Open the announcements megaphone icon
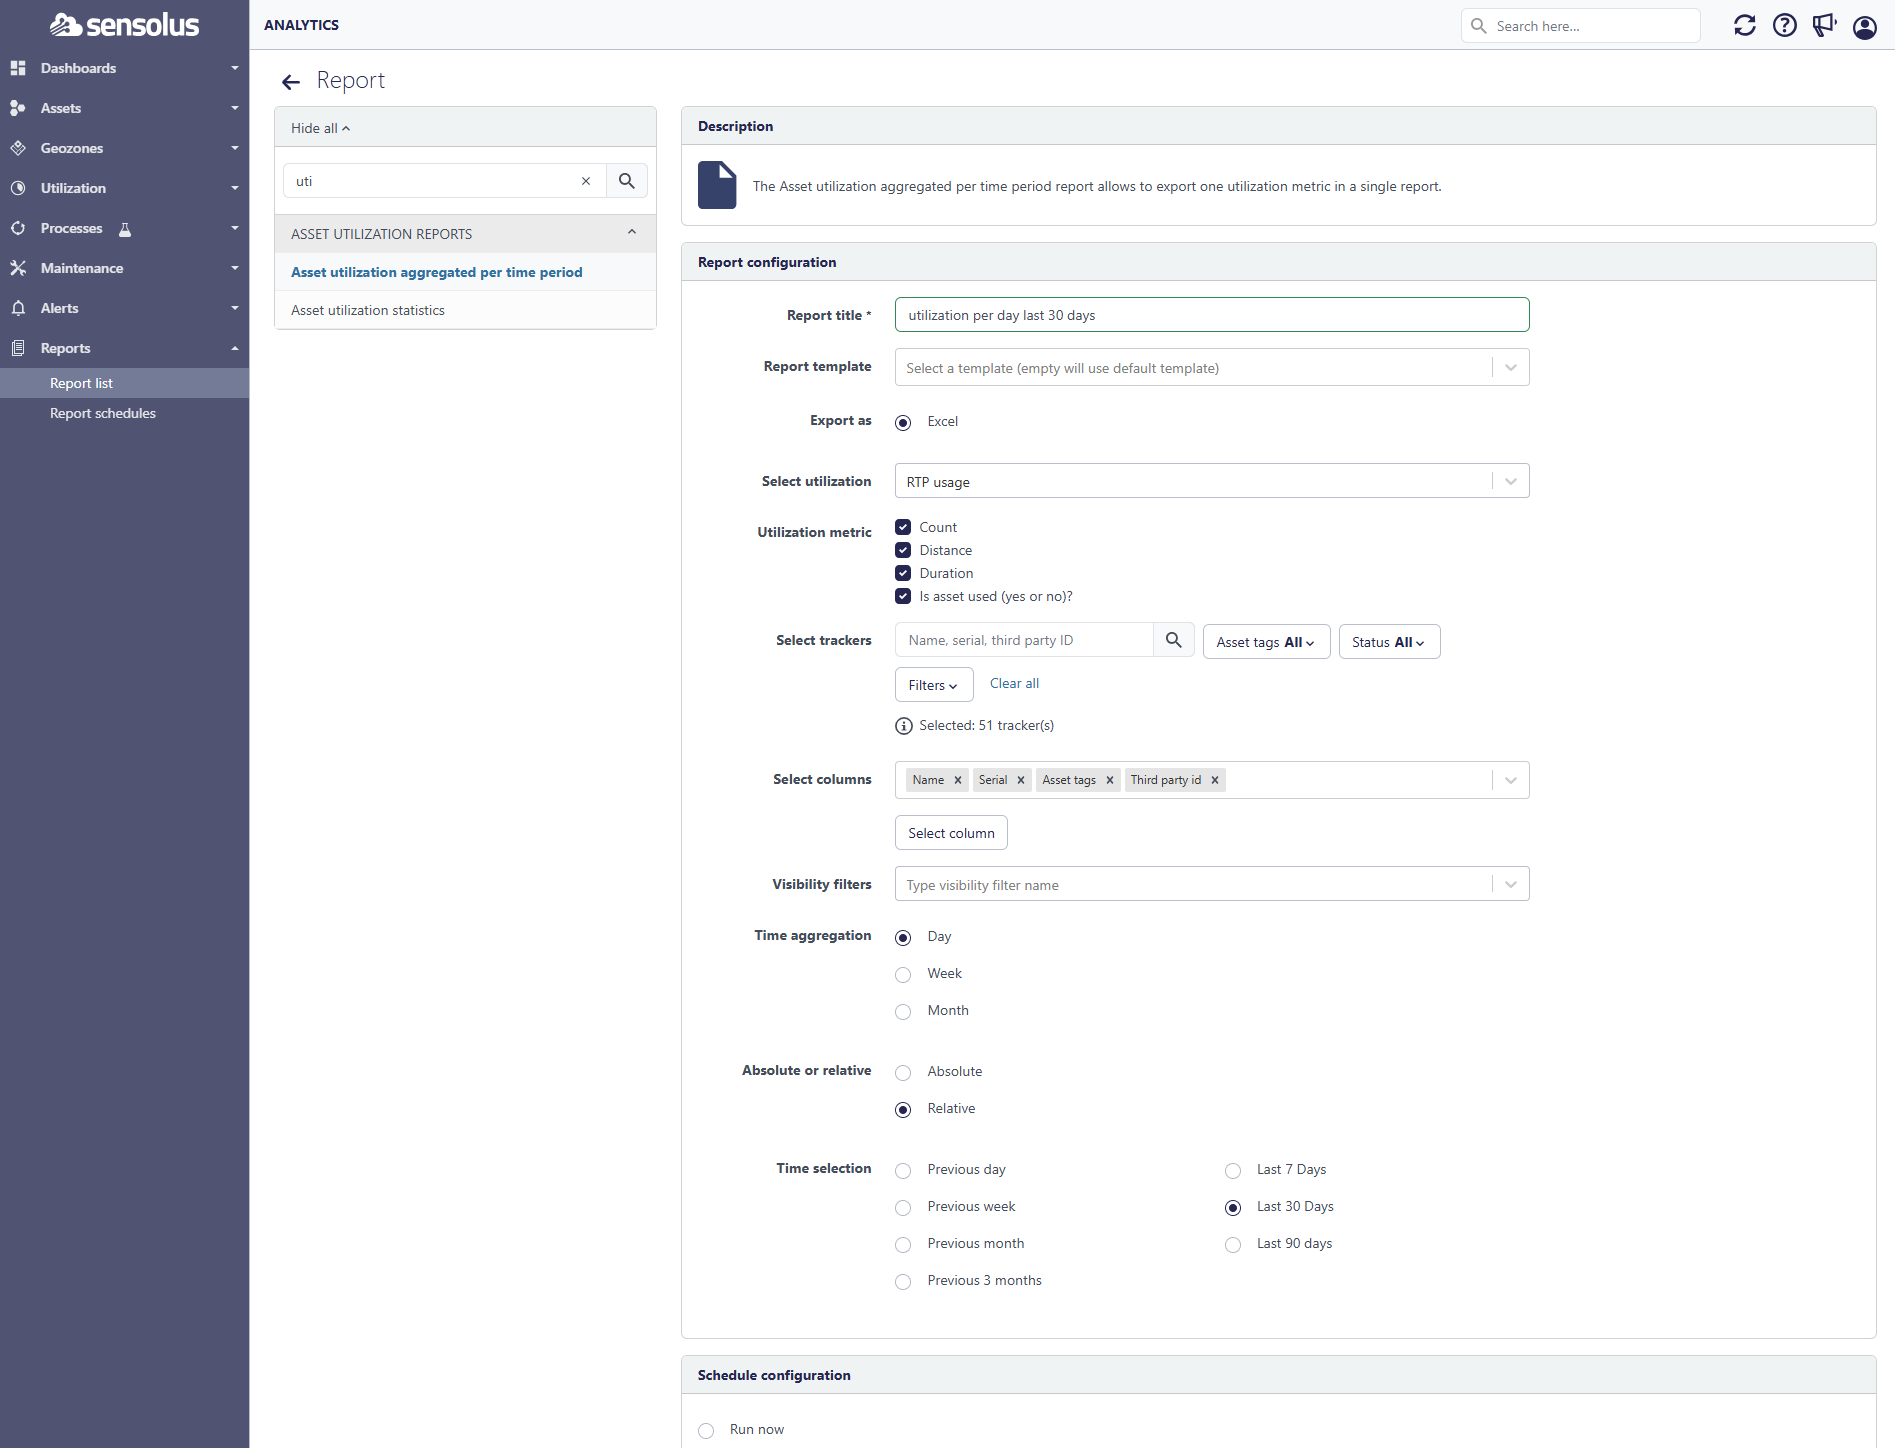 (x=1825, y=25)
